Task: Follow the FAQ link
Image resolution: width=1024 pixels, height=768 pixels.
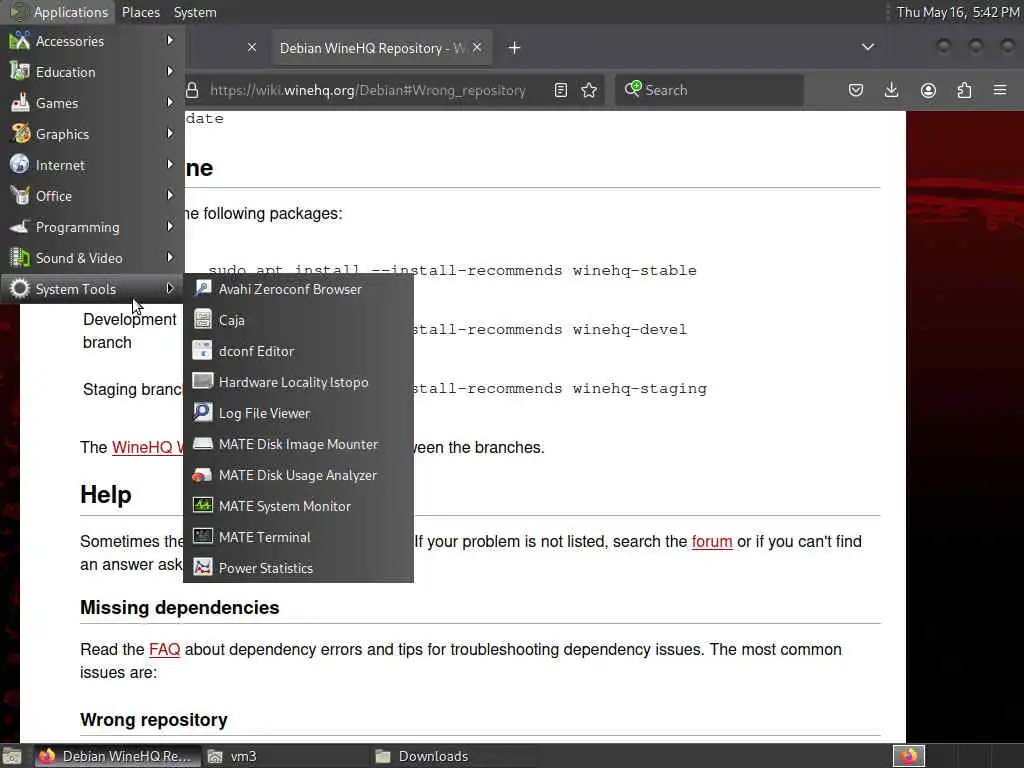Action: (165, 649)
